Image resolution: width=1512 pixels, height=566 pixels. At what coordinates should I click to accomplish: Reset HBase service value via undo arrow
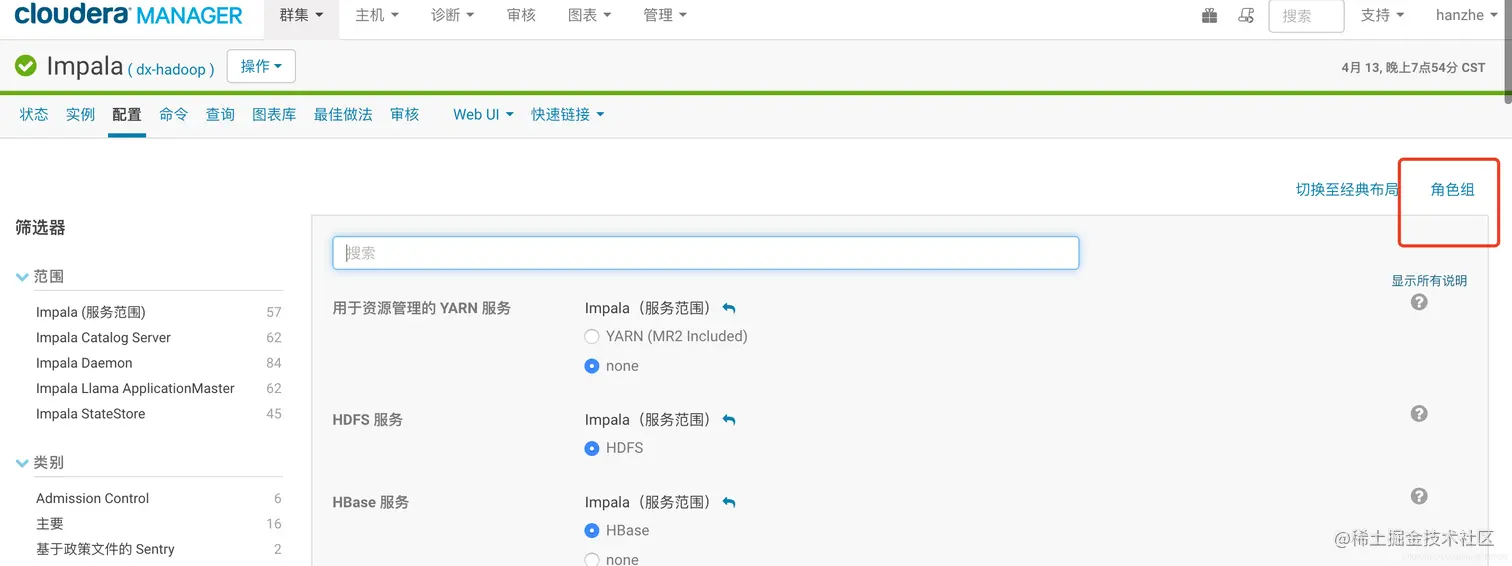[x=729, y=503]
